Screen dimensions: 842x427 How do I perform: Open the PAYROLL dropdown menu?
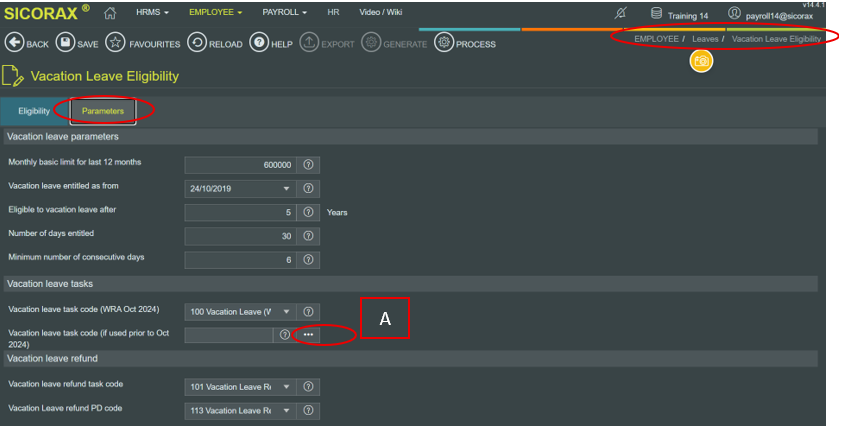[285, 12]
